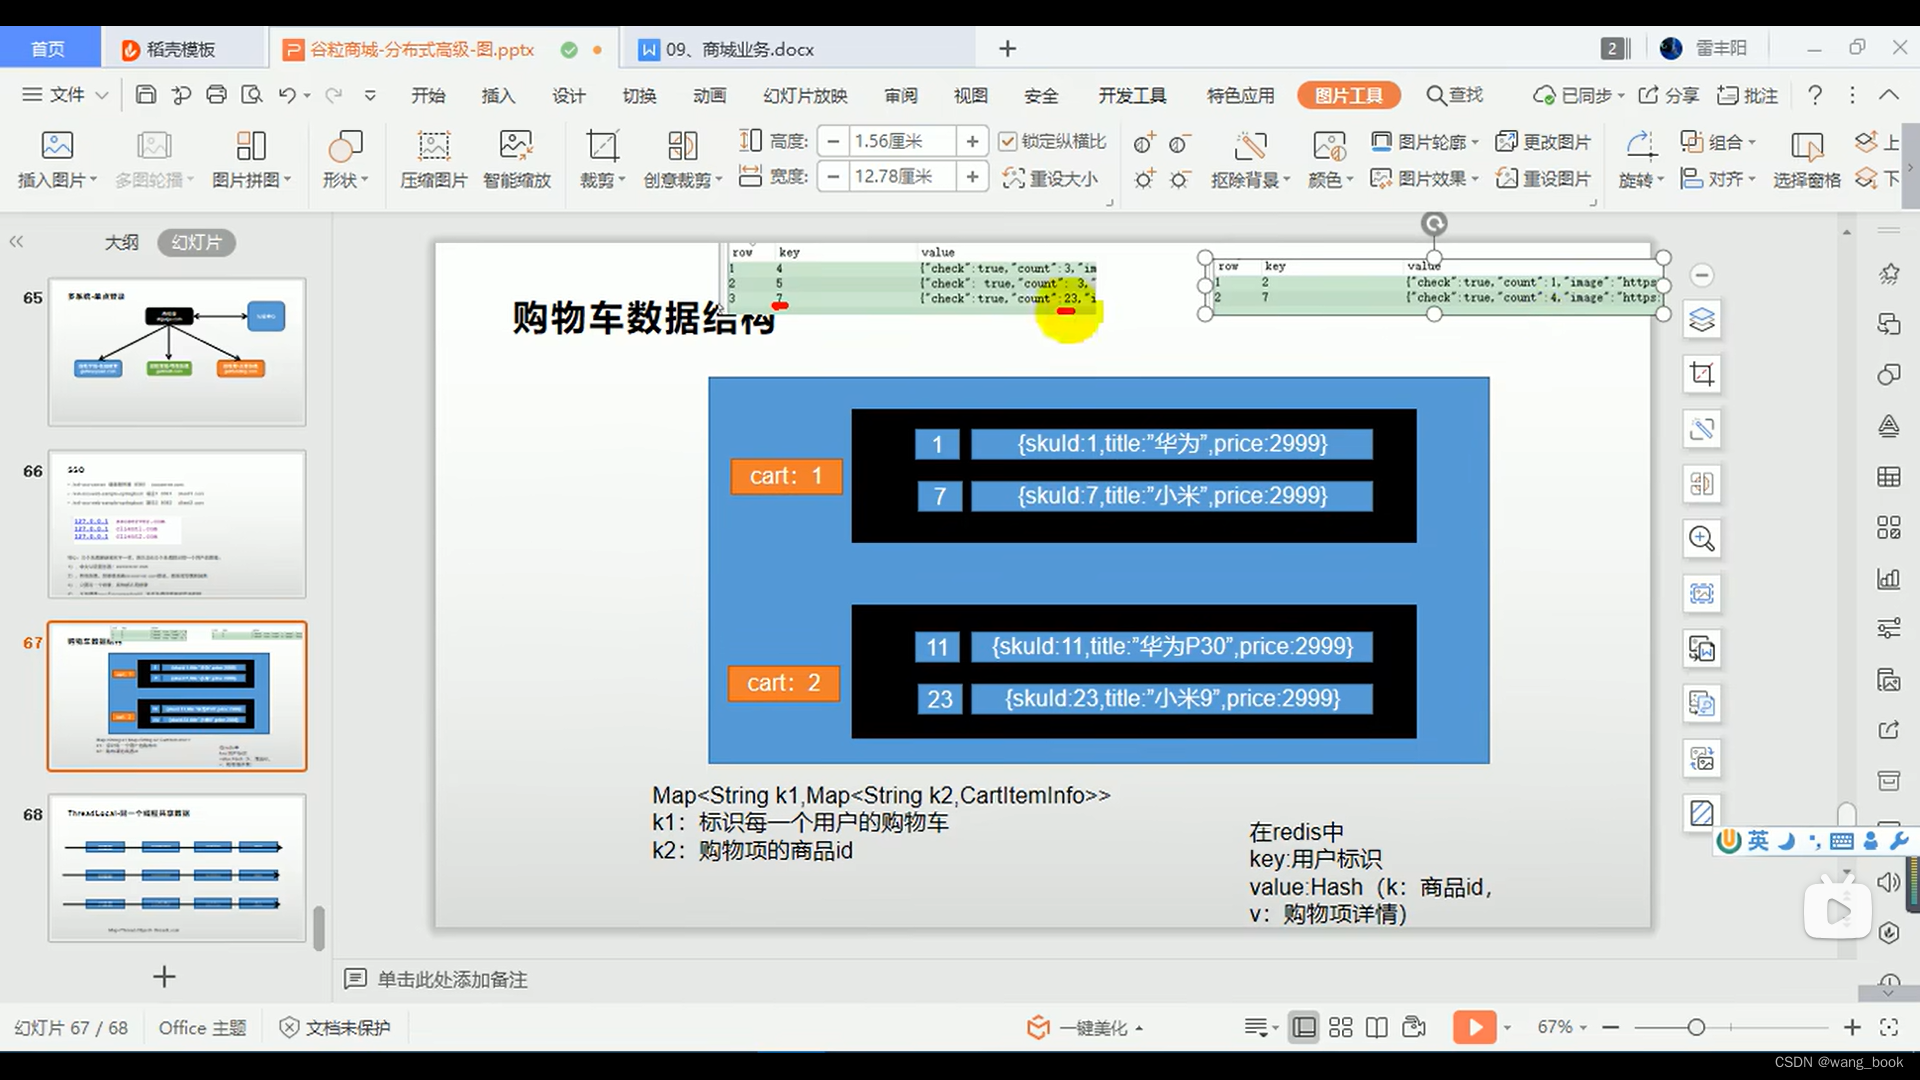The height and width of the screenshot is (1080, 1920).
Task: Click the fit-to-window icon in status bar
Action: 1888,1027
